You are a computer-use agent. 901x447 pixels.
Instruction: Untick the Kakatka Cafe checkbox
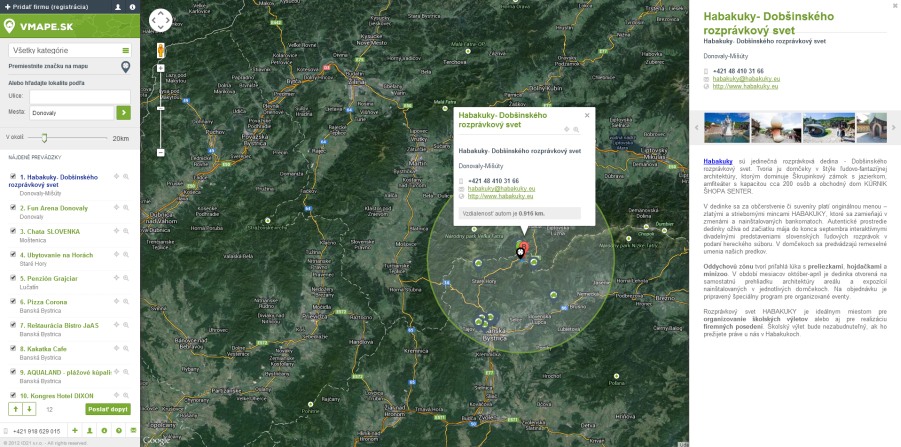tap(13, 348)
